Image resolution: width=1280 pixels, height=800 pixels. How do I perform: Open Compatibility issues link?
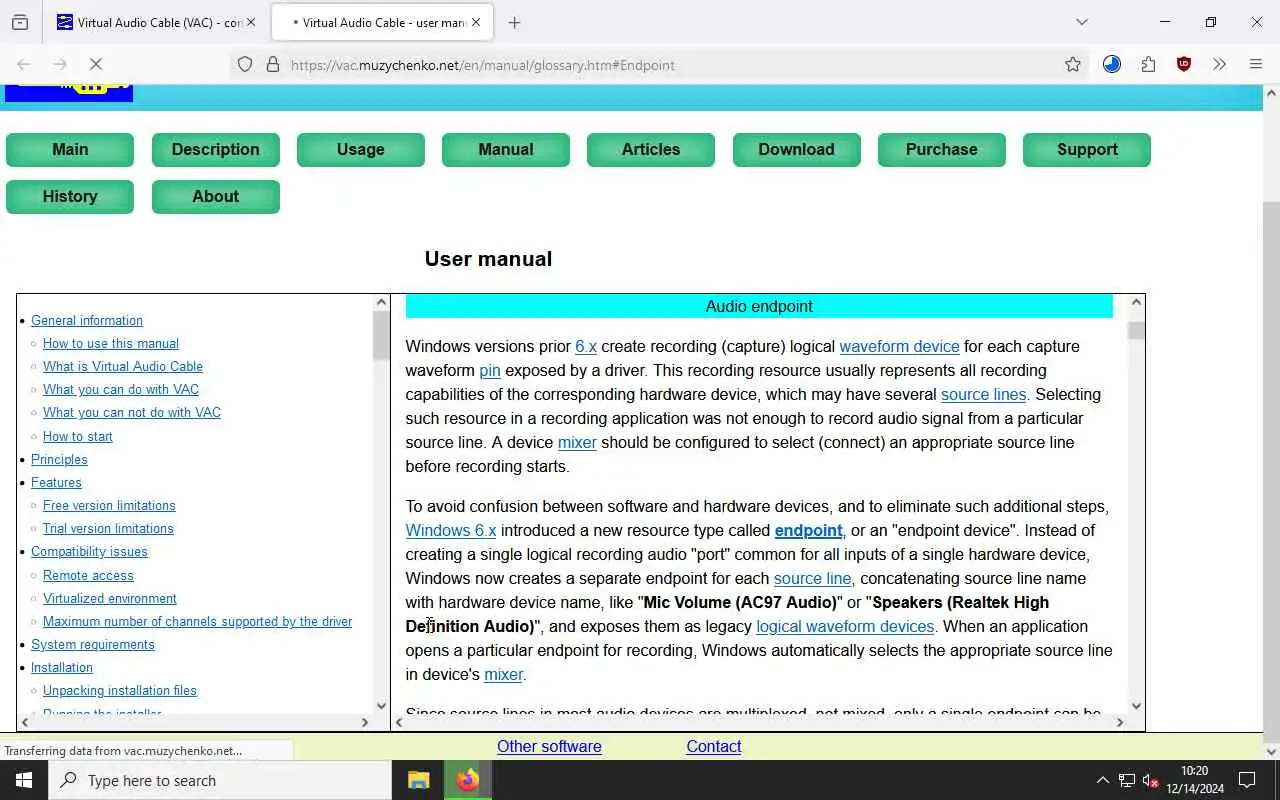click(x=89, y=551)
